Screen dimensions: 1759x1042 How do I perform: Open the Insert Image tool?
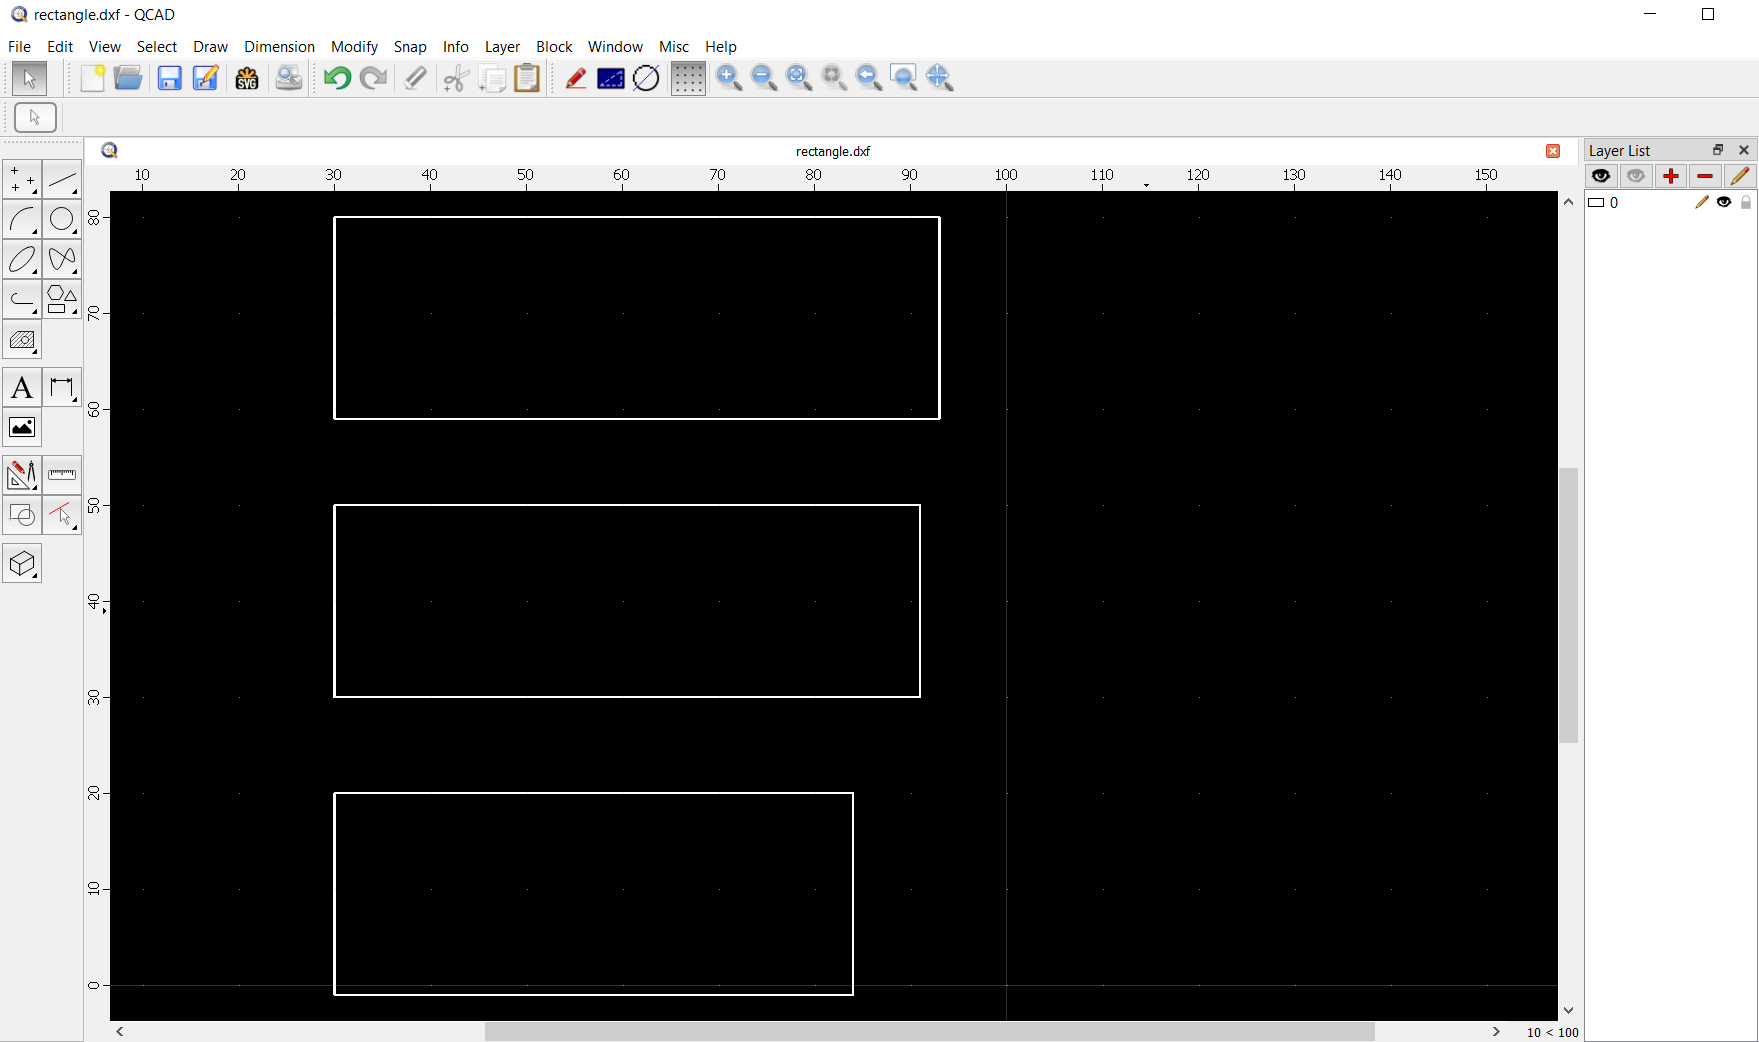click(22, 428)
